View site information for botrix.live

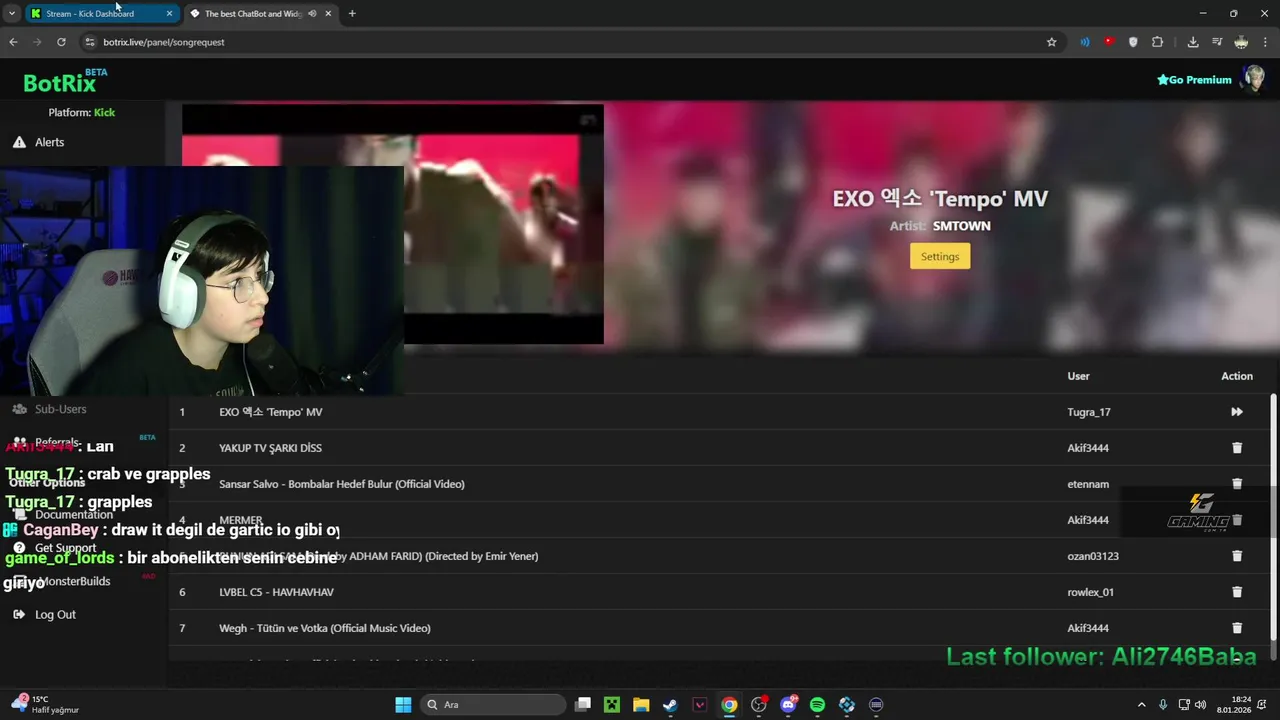pos(90,42)
